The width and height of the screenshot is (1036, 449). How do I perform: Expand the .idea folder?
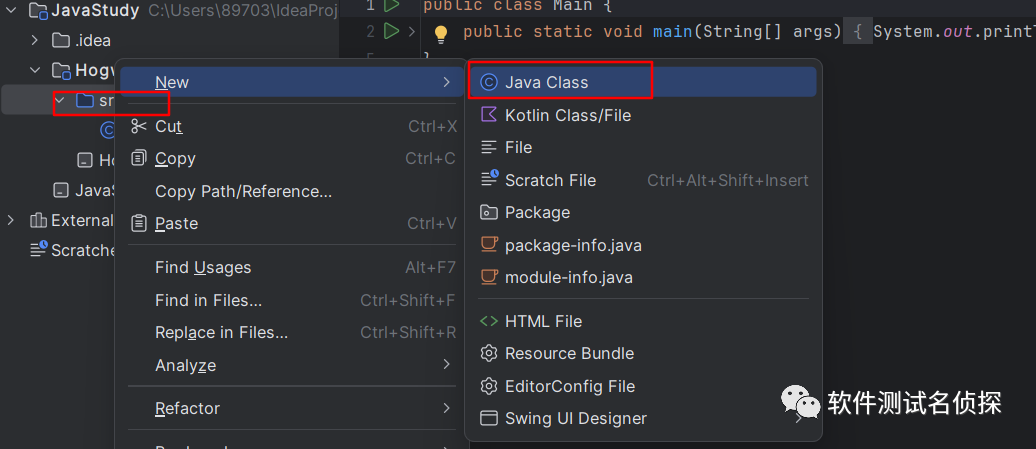(x=34, y=41)
